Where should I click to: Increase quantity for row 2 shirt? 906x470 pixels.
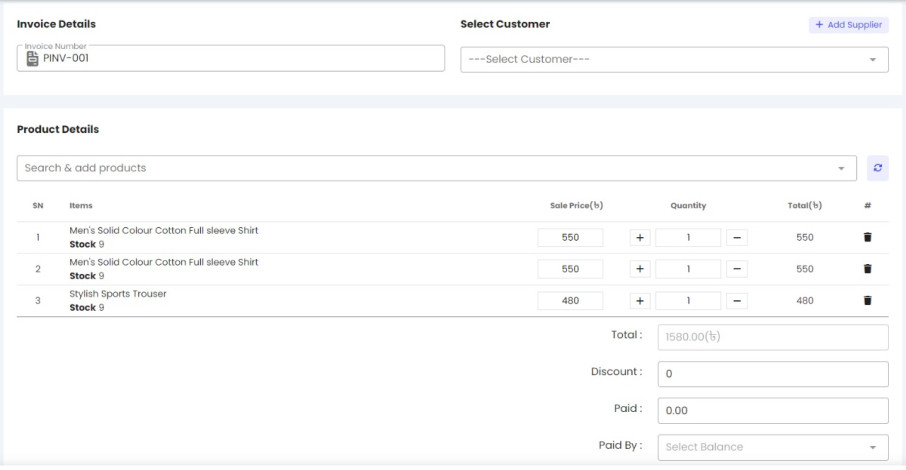tap(640, 269)
